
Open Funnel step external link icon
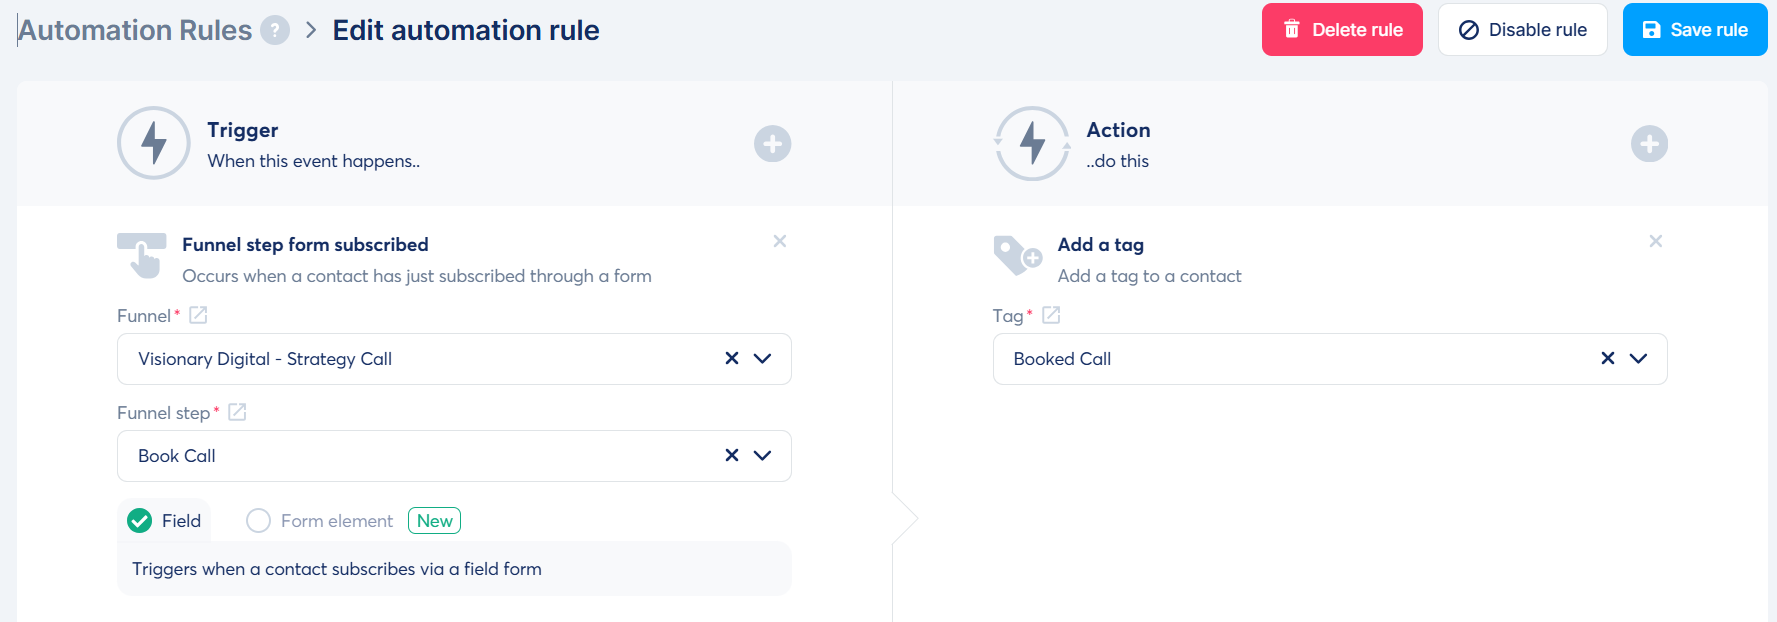(x=237, y=412)
